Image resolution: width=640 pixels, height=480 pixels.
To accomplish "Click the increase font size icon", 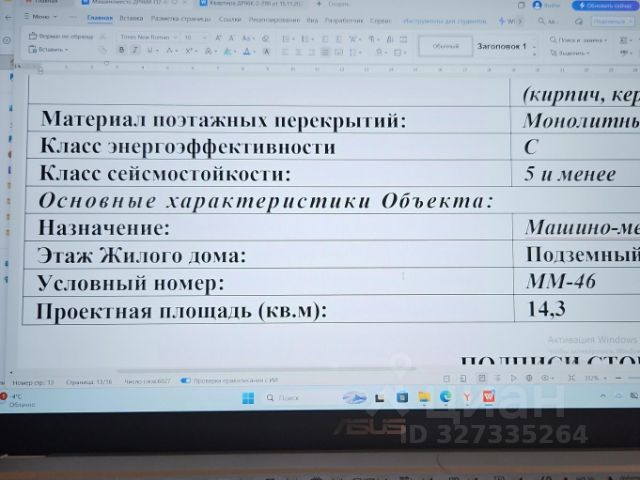I will (x=218, y=38).
